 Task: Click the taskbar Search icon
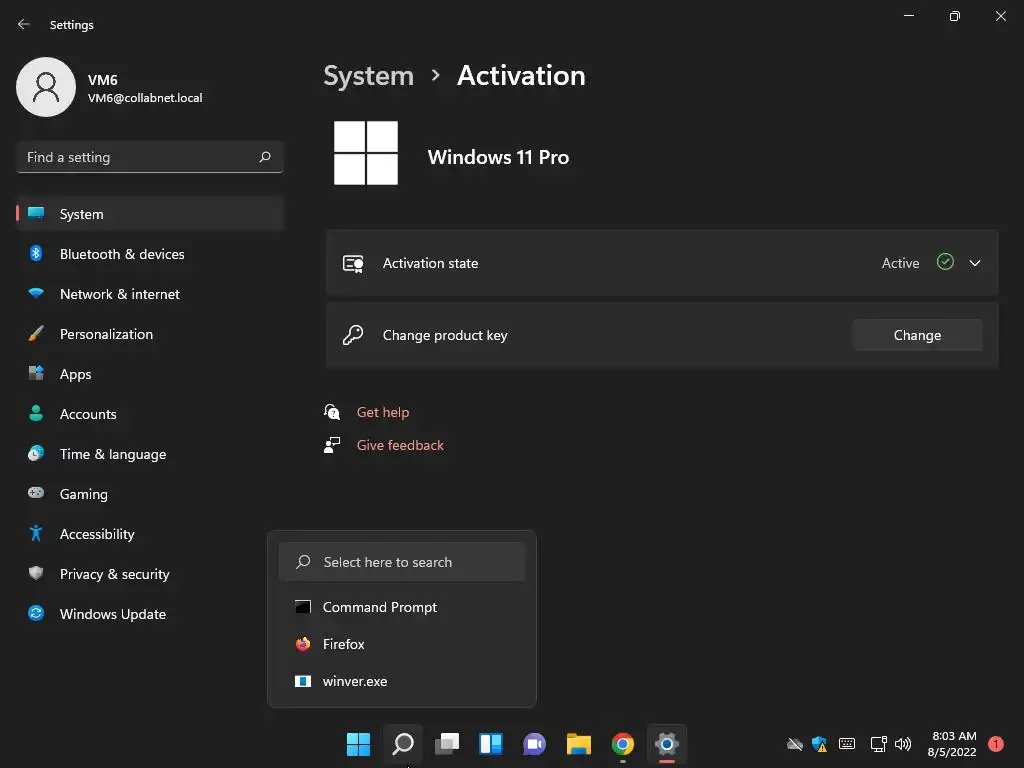(x=402, y=744)
